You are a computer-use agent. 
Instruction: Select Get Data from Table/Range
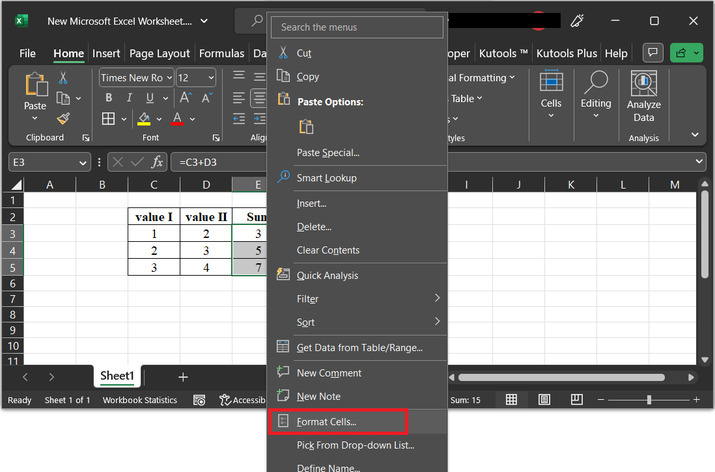357,348
